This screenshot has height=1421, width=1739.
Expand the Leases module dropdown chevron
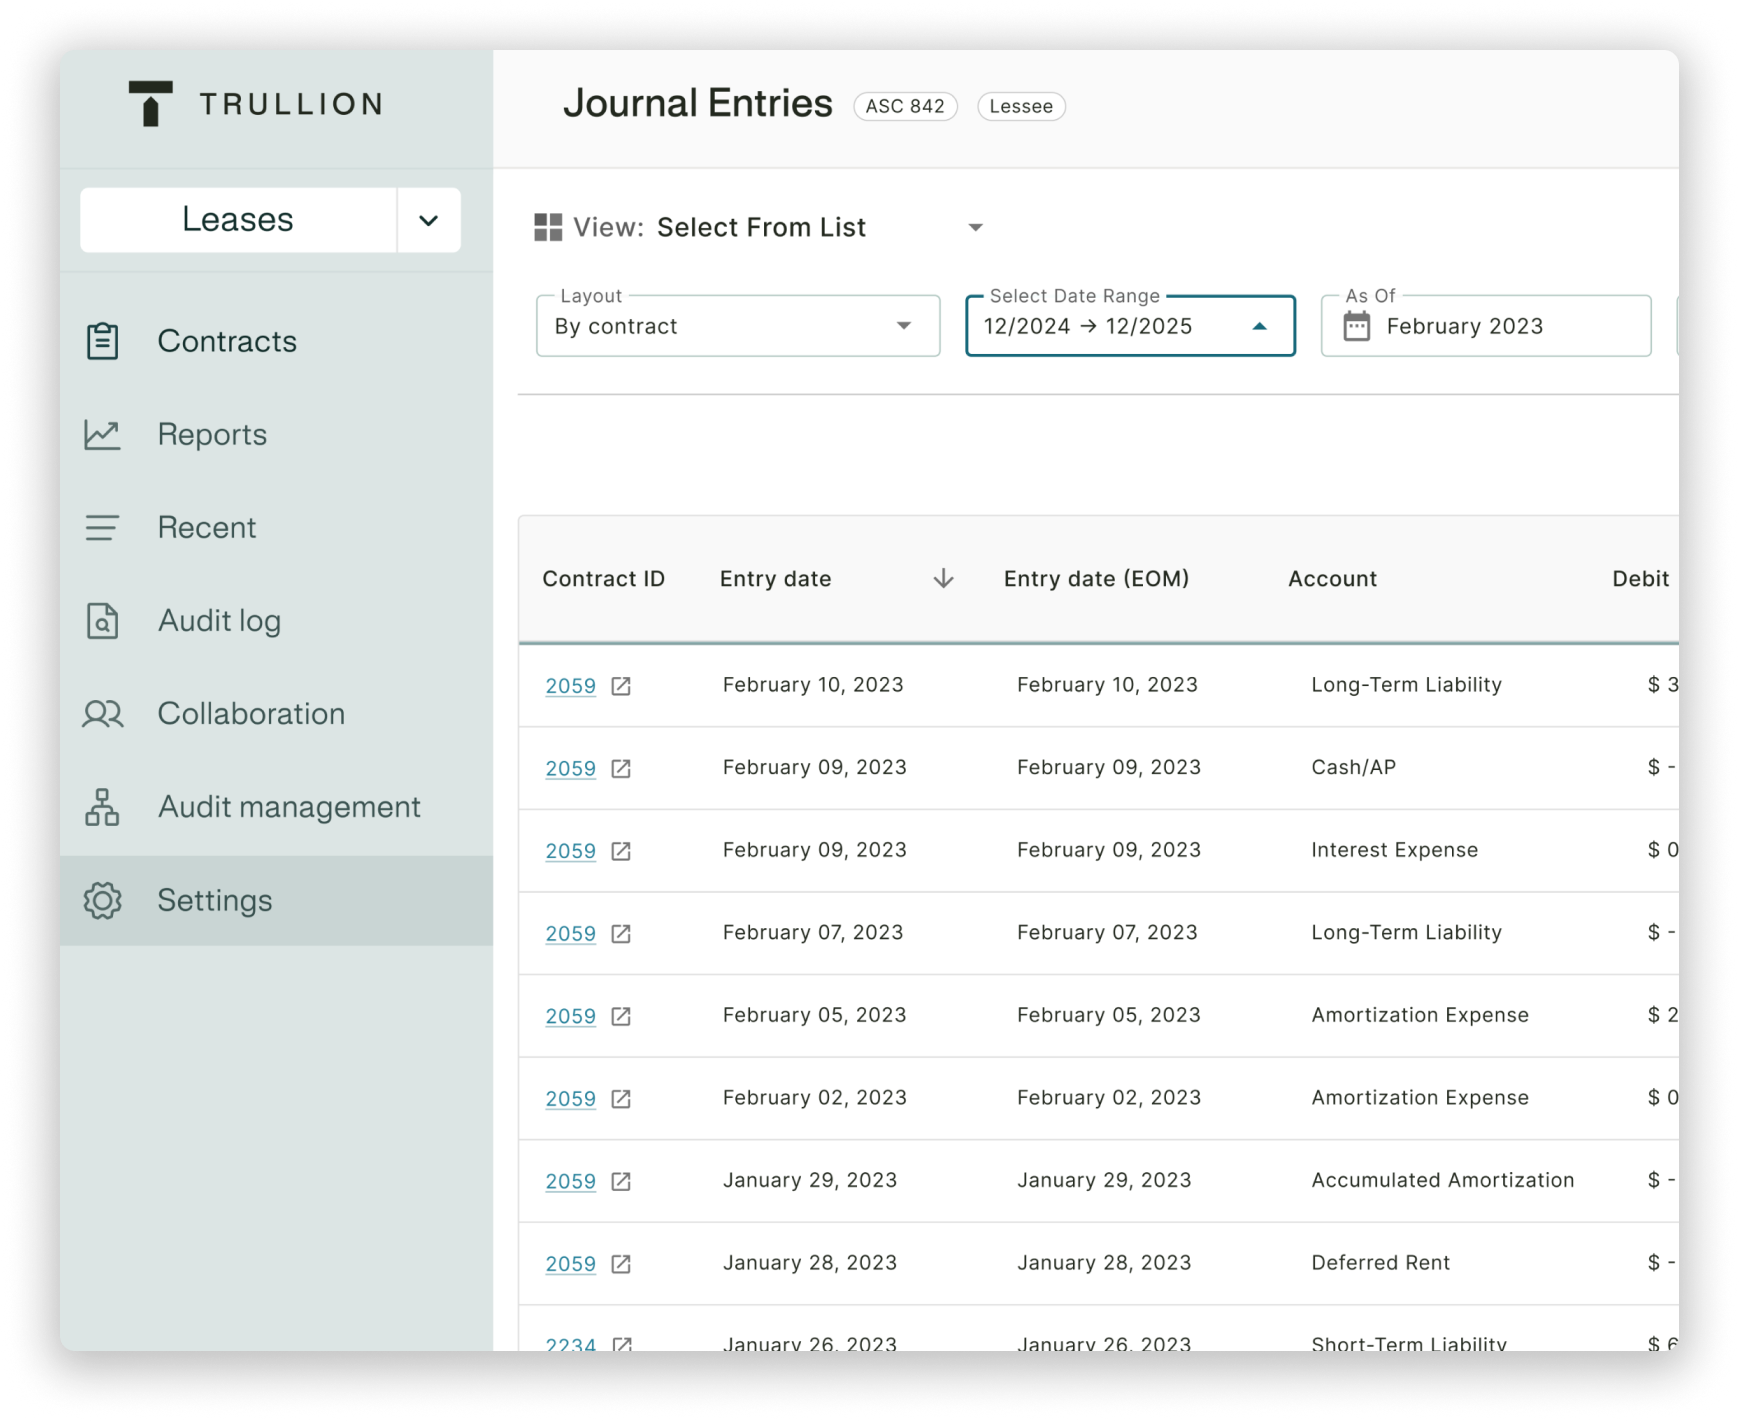click(428, 220)
